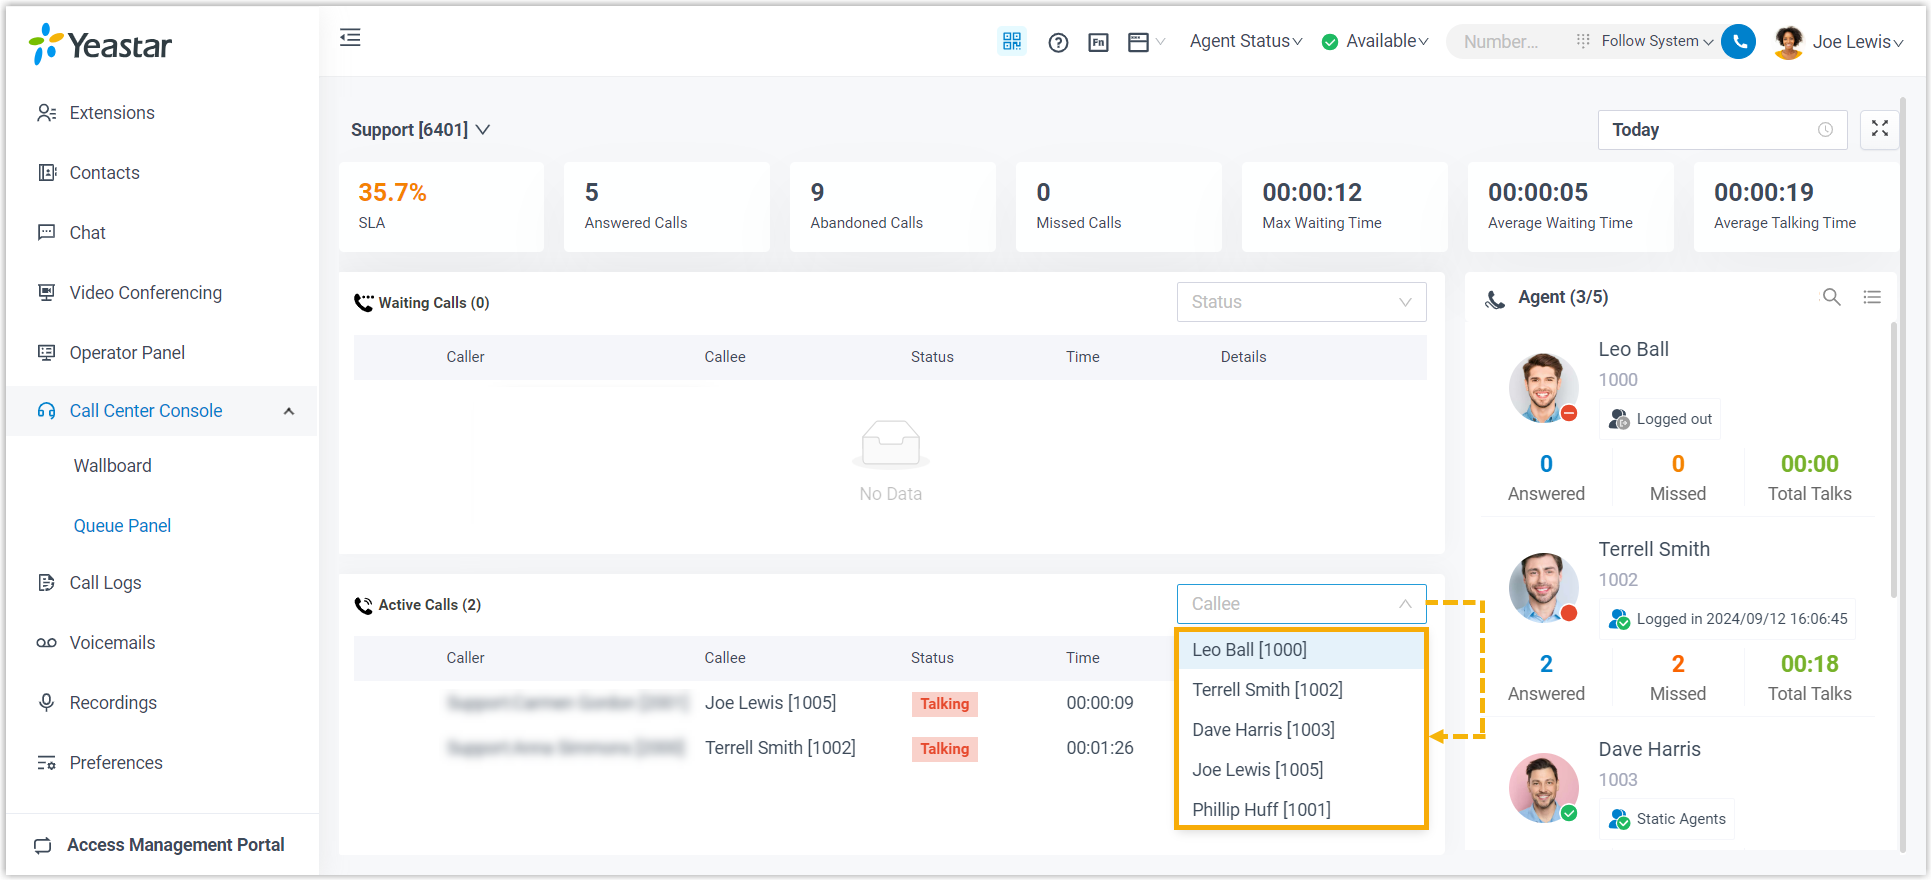Select Dave Harris [1003] from callee list
1932x881 pixels.
(x=1263, y=730)
